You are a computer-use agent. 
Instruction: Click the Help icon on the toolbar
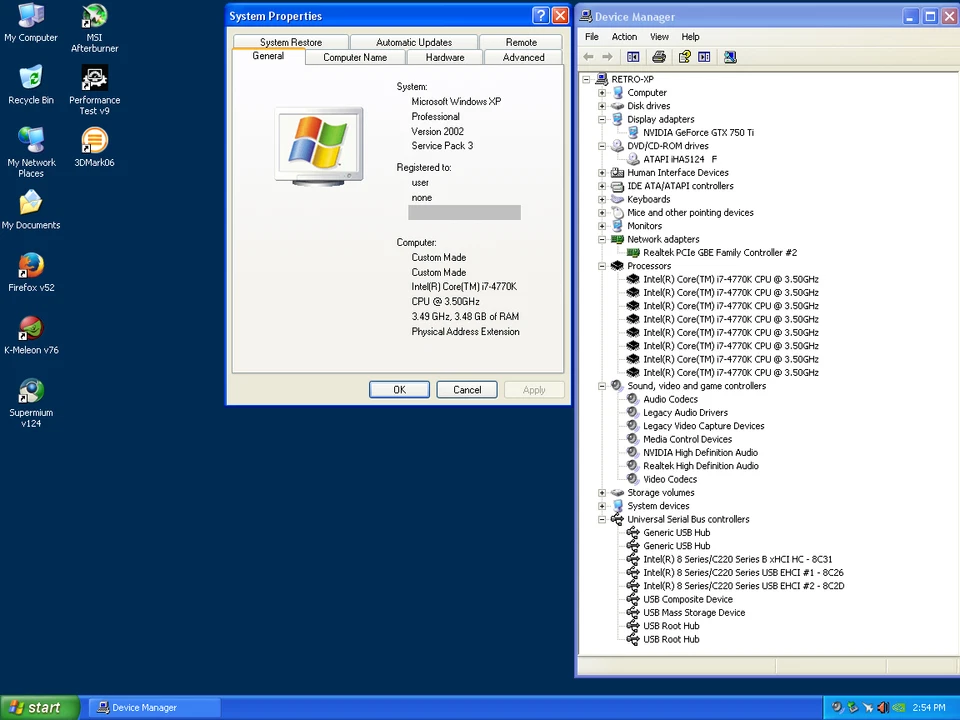pos(683,57)
